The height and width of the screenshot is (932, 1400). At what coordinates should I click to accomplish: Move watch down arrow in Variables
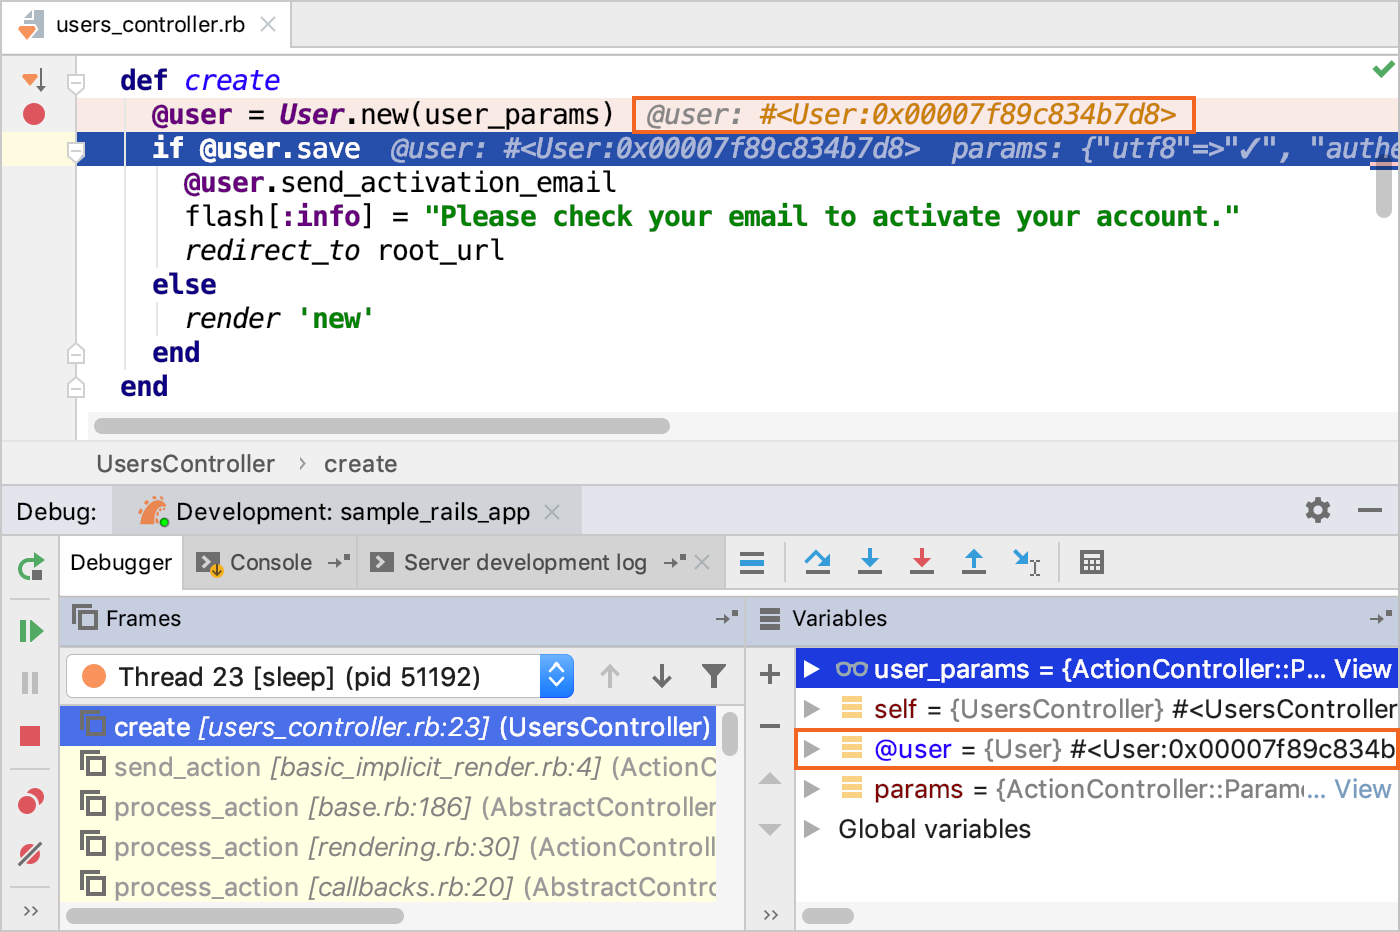point(770,829)
